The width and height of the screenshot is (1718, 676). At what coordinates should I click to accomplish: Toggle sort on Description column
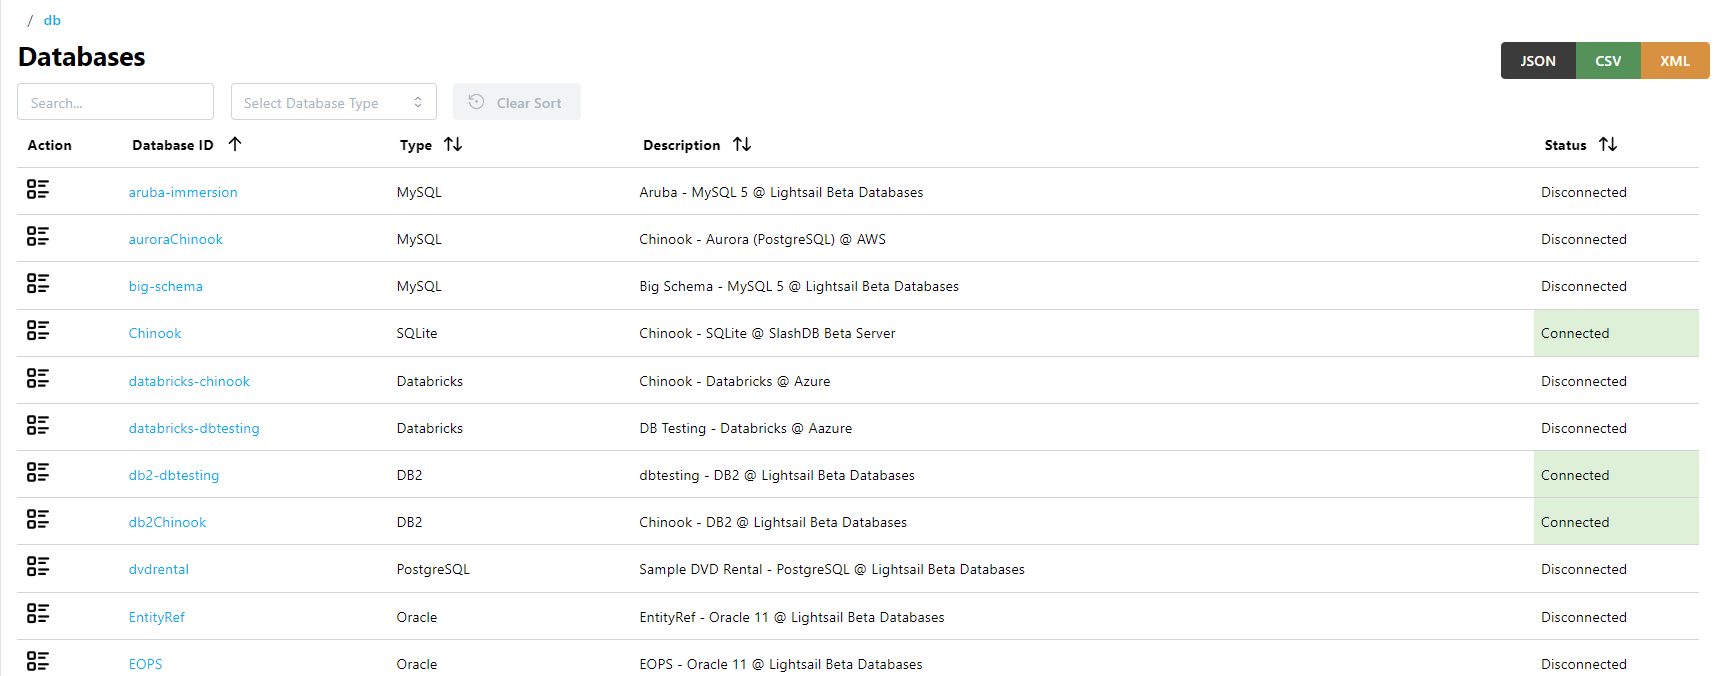pos(742,145)
